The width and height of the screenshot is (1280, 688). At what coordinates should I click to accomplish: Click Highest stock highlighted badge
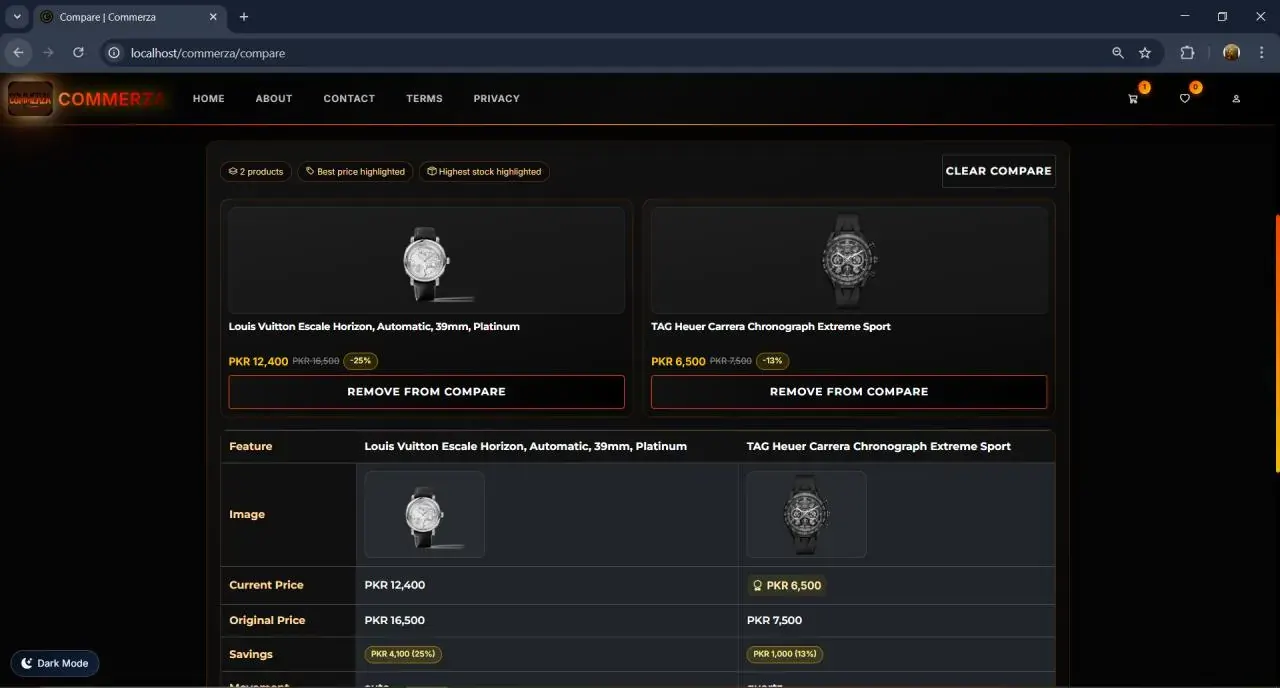click(x=484, y=172)
